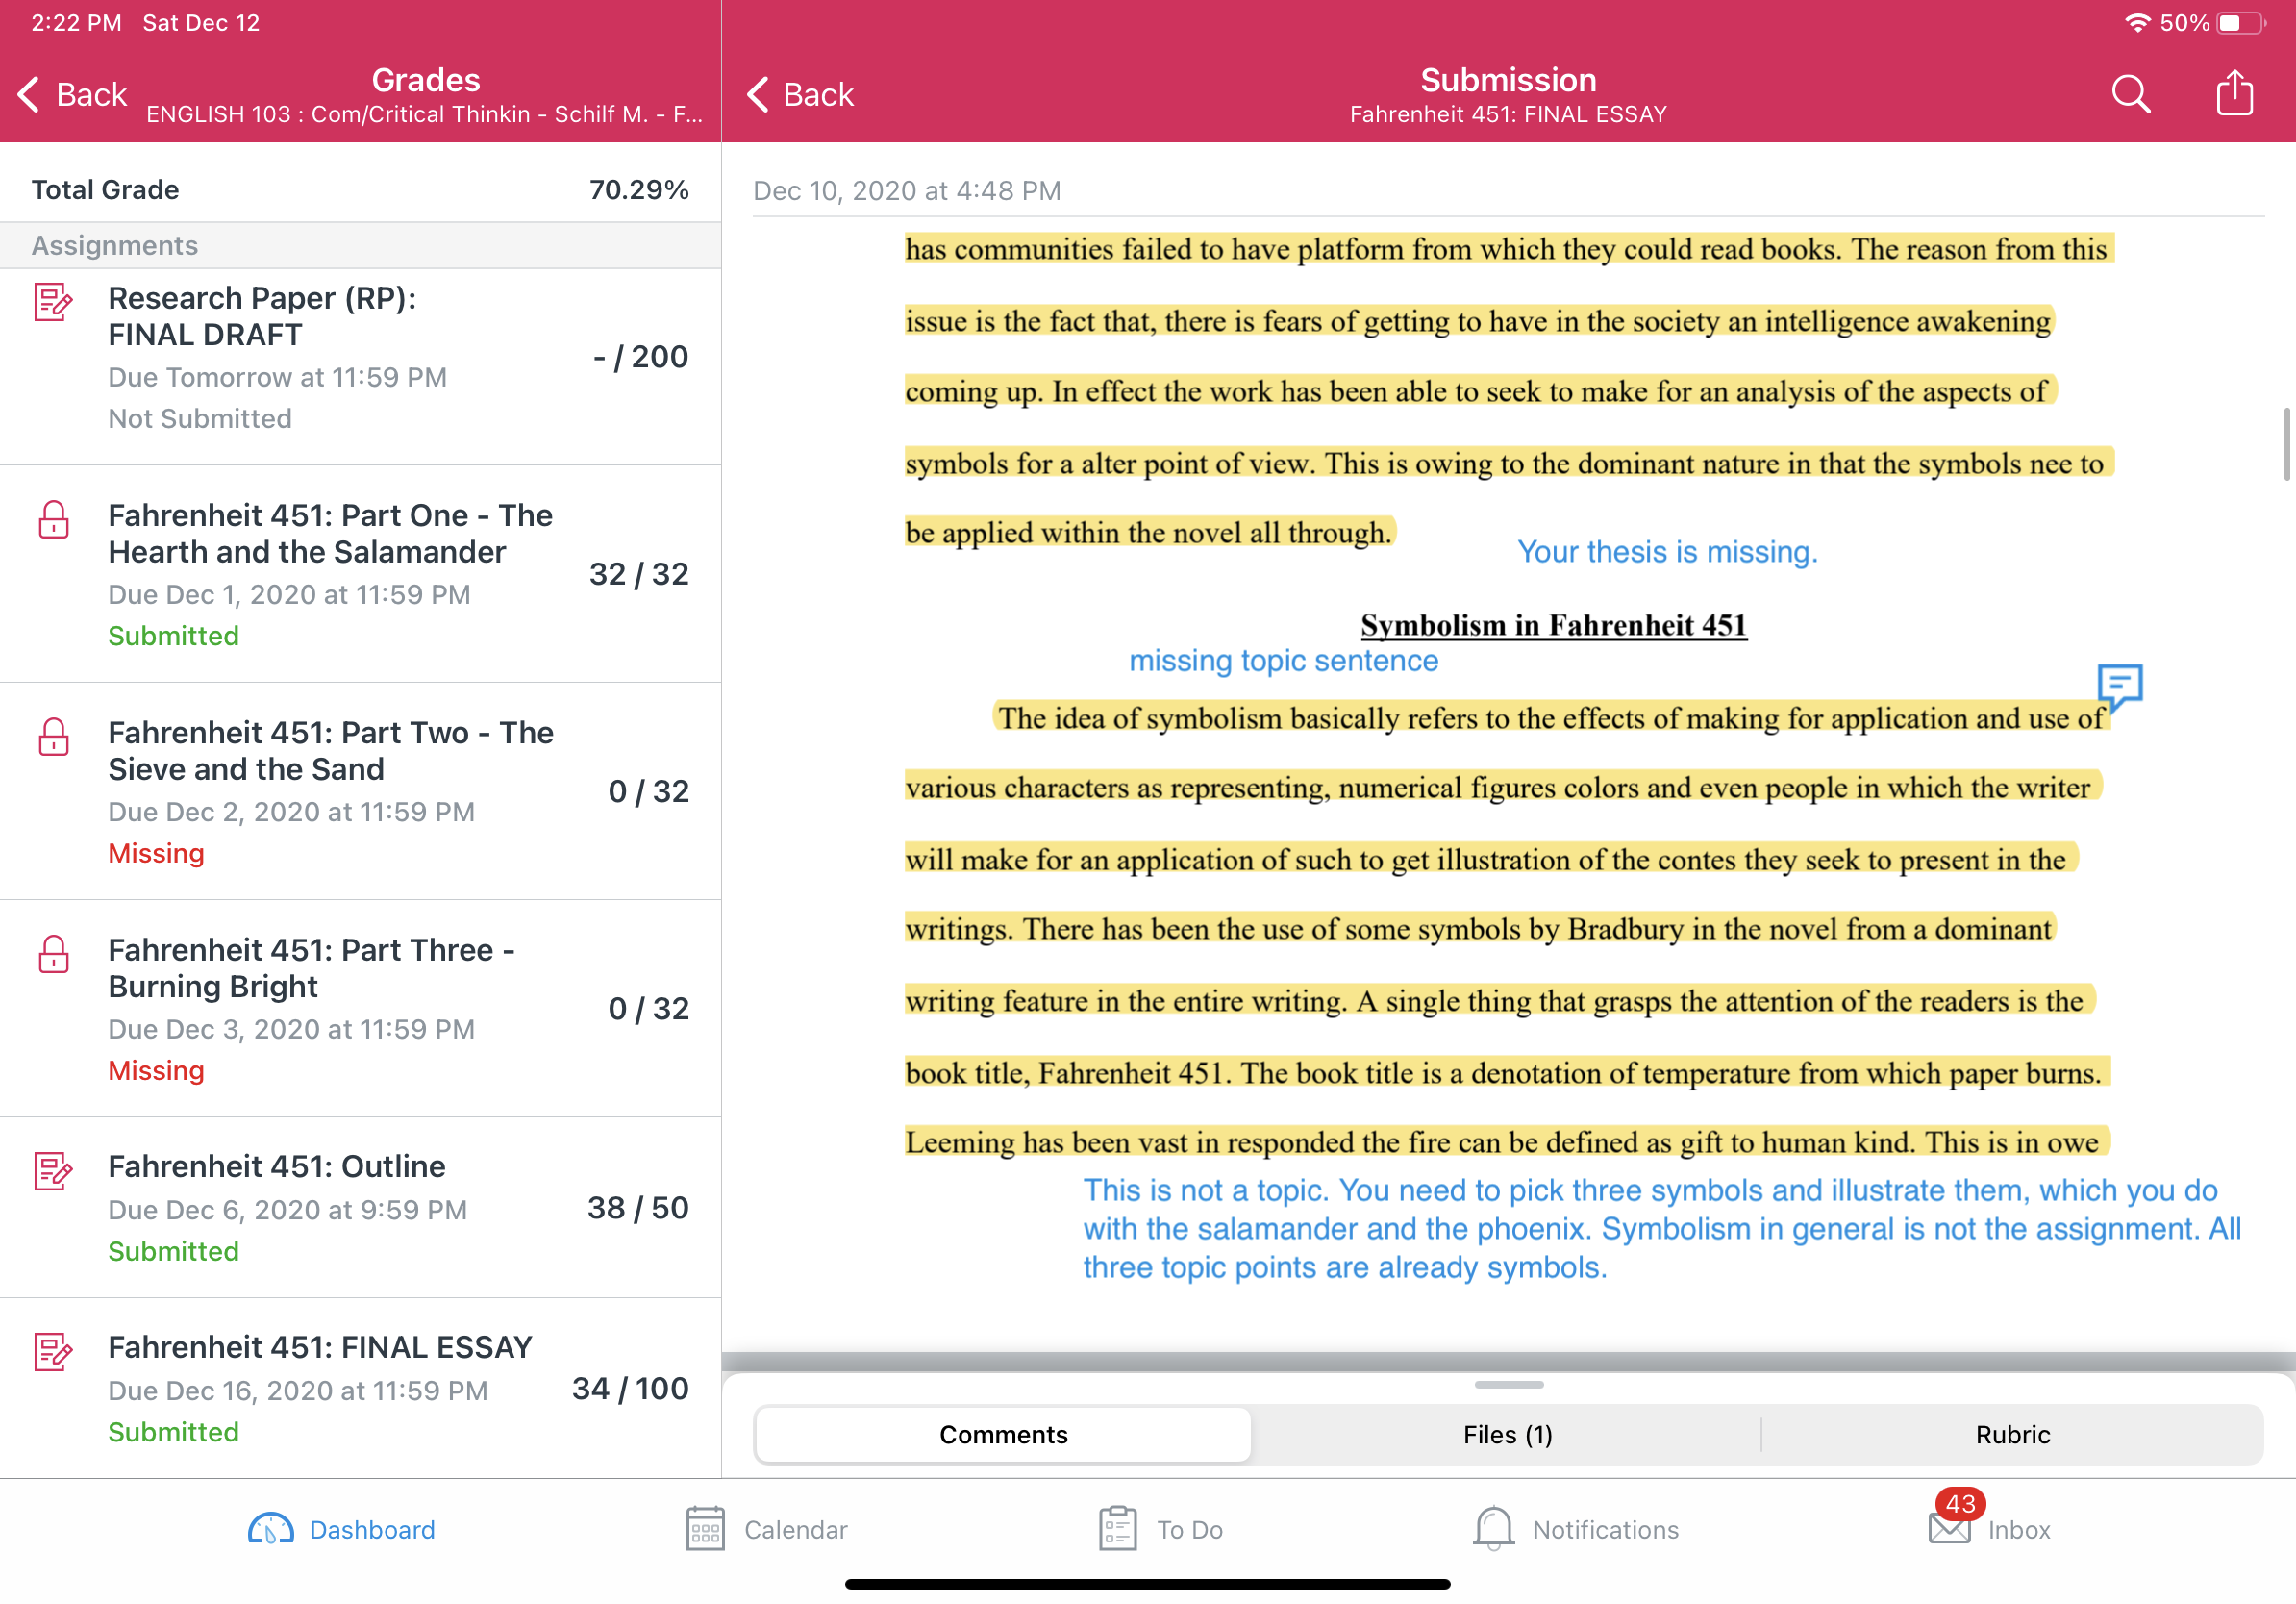
Task: Click the 'missing topic sentence' annotation
Action: [1283, 660]
